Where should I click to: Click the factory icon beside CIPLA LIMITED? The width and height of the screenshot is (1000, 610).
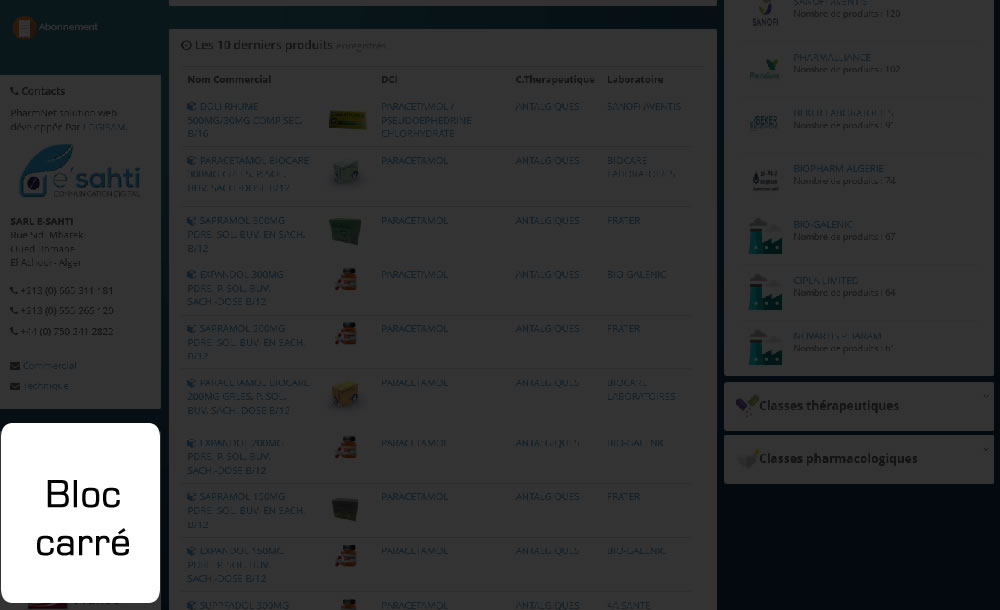[765, 292]
